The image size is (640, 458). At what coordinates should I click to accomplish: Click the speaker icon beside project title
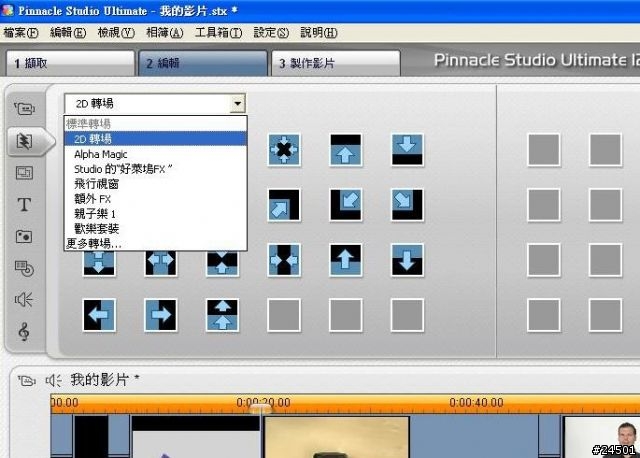coord(53,380)
